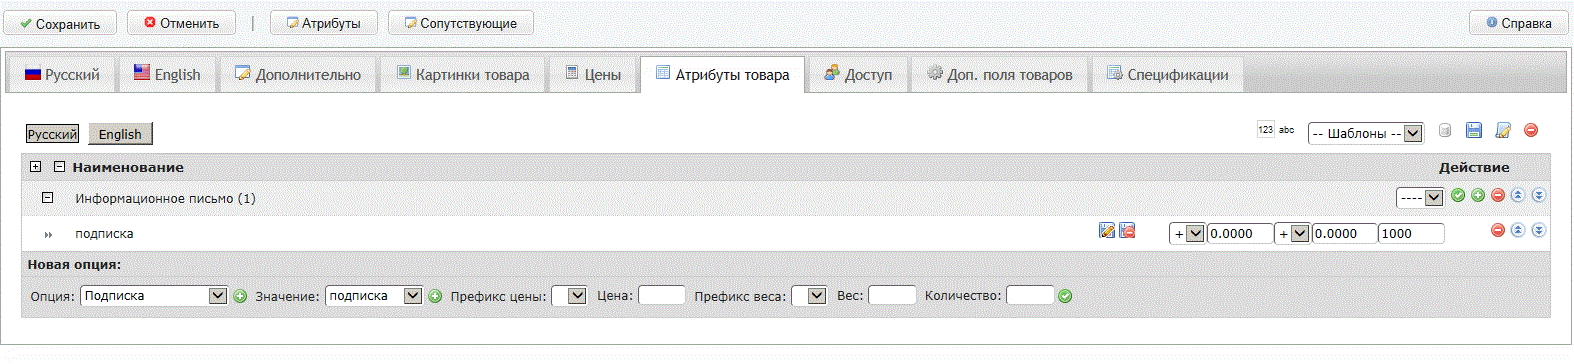Click the double-arrow marker beside подписка
The width and height of the screenshot is (1574, 364).
(48, 235)
